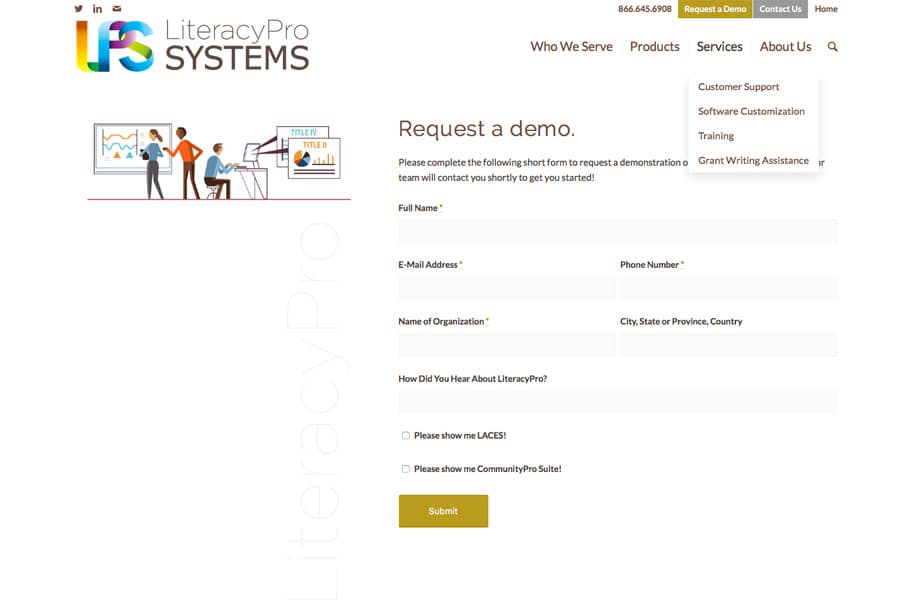Click the 866.645.6908 phone number
This screenshot has height=600, width=900.
point(645,9)
